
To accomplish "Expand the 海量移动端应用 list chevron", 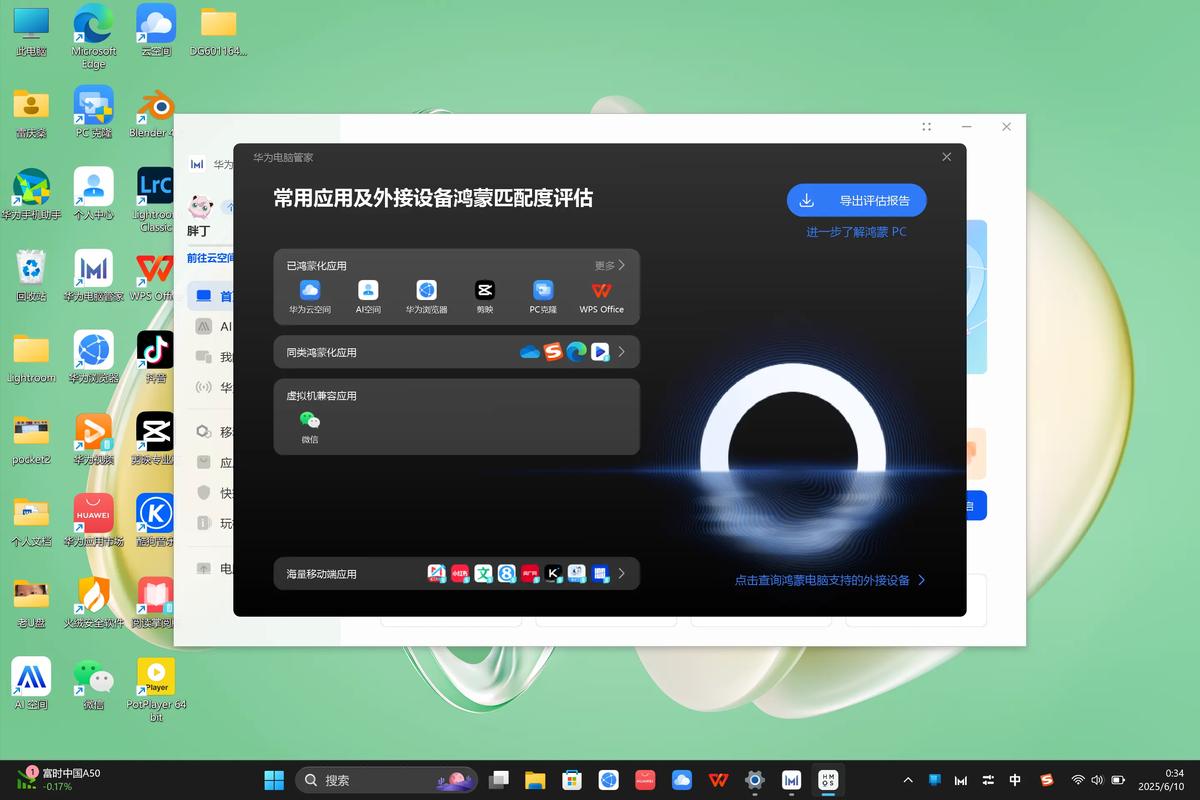I will pos(621,573).
